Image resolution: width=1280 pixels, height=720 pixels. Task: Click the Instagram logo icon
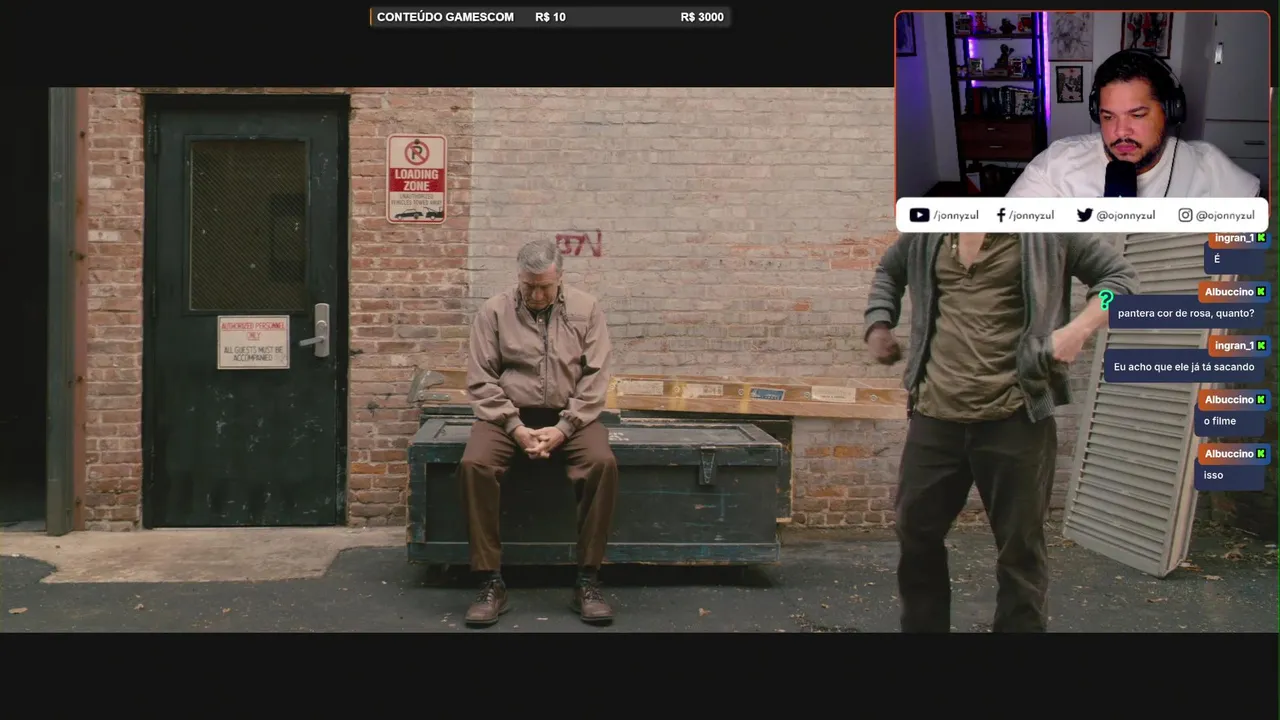coord(1185,215)
